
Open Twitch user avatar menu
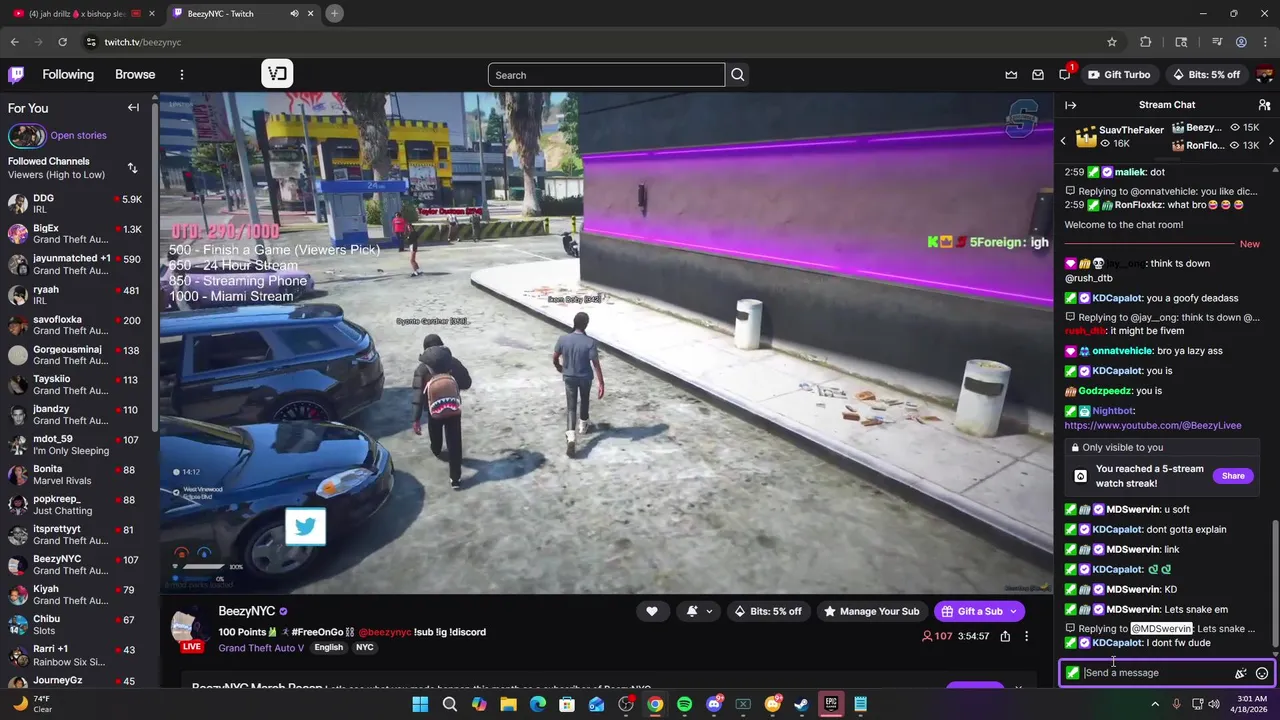point(1265,75)
